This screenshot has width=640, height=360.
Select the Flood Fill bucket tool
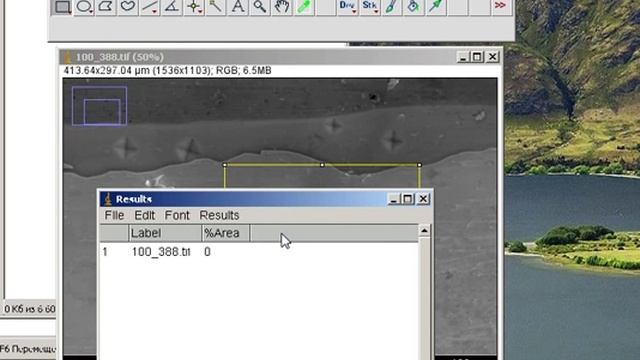coord(414,6)
